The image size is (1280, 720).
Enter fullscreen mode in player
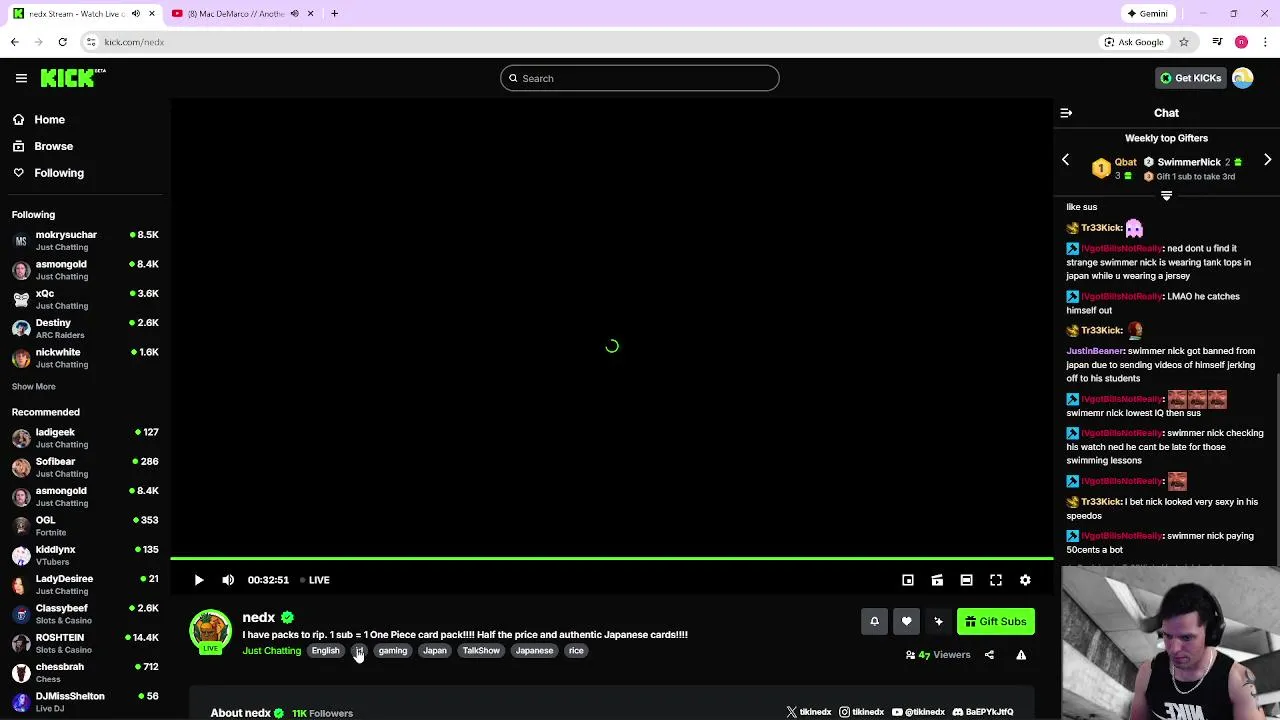pos(996,580)
